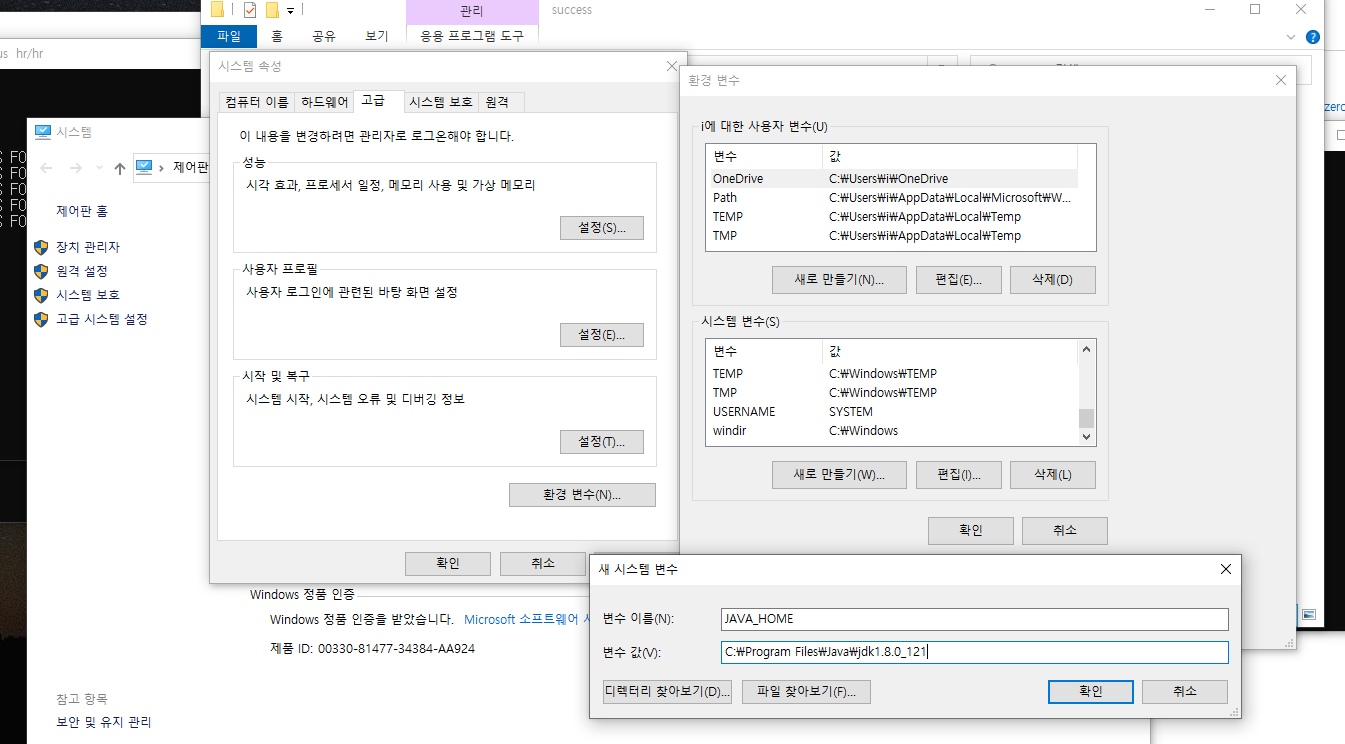Open the 공유 ribbon tab in Explorer

tap(324, 36)
